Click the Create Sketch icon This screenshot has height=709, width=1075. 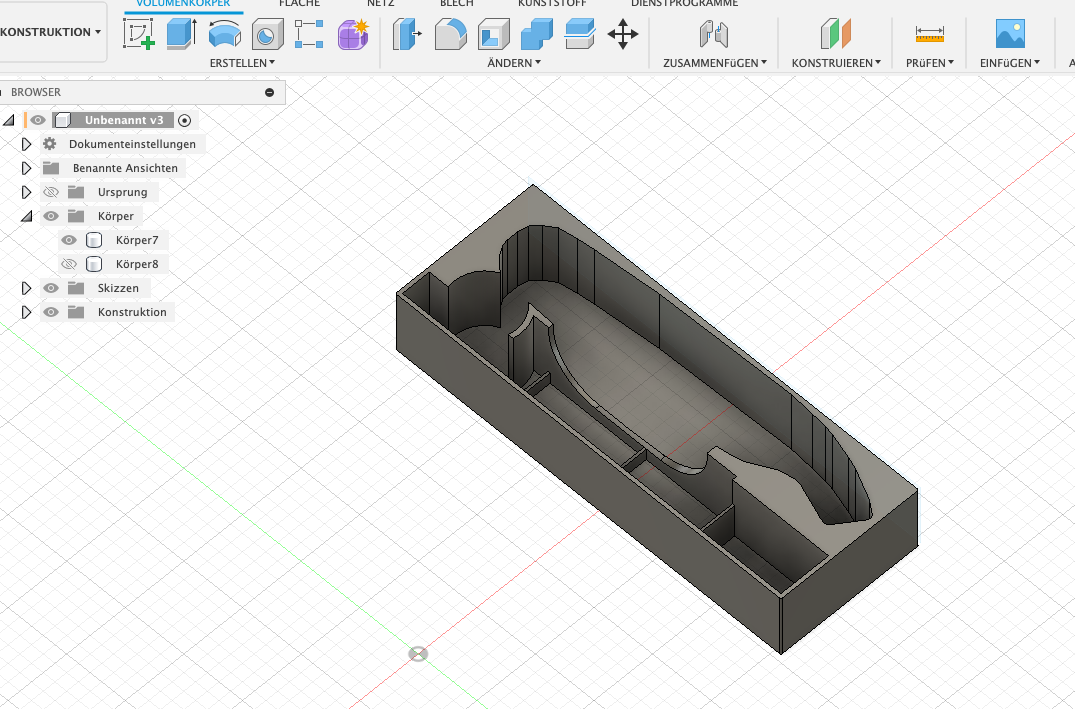tap(139, 34)
